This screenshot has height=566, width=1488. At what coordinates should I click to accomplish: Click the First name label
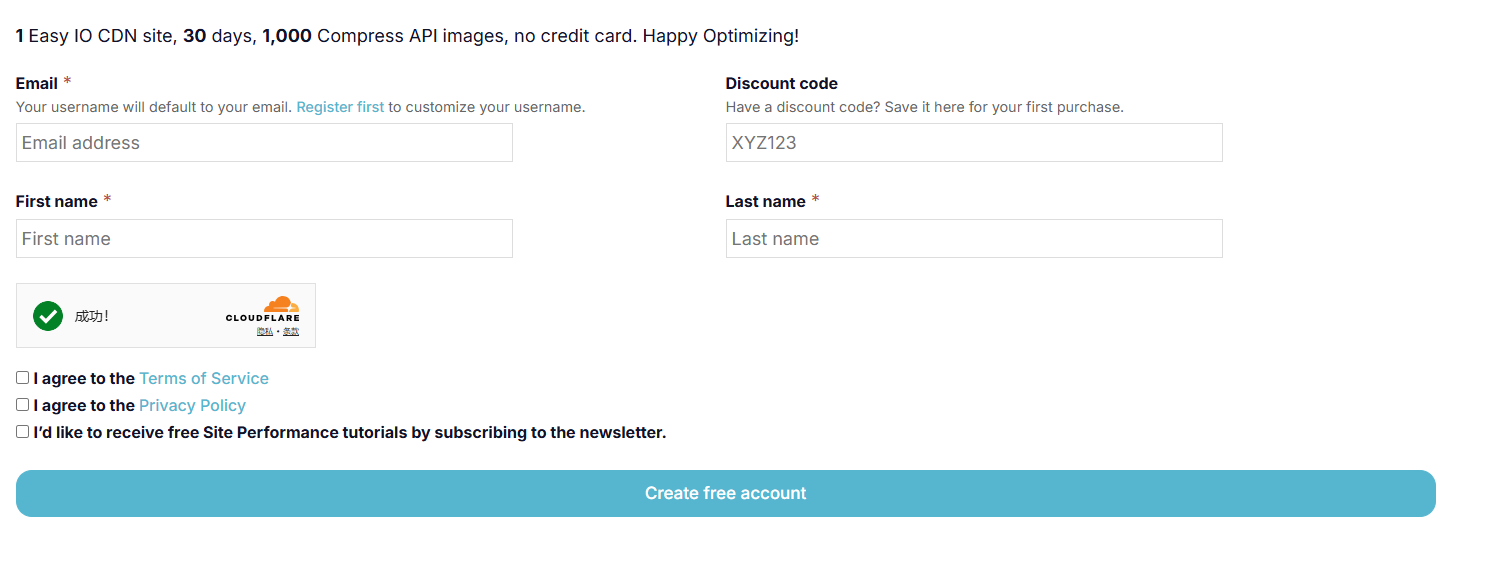coord(56,201)
